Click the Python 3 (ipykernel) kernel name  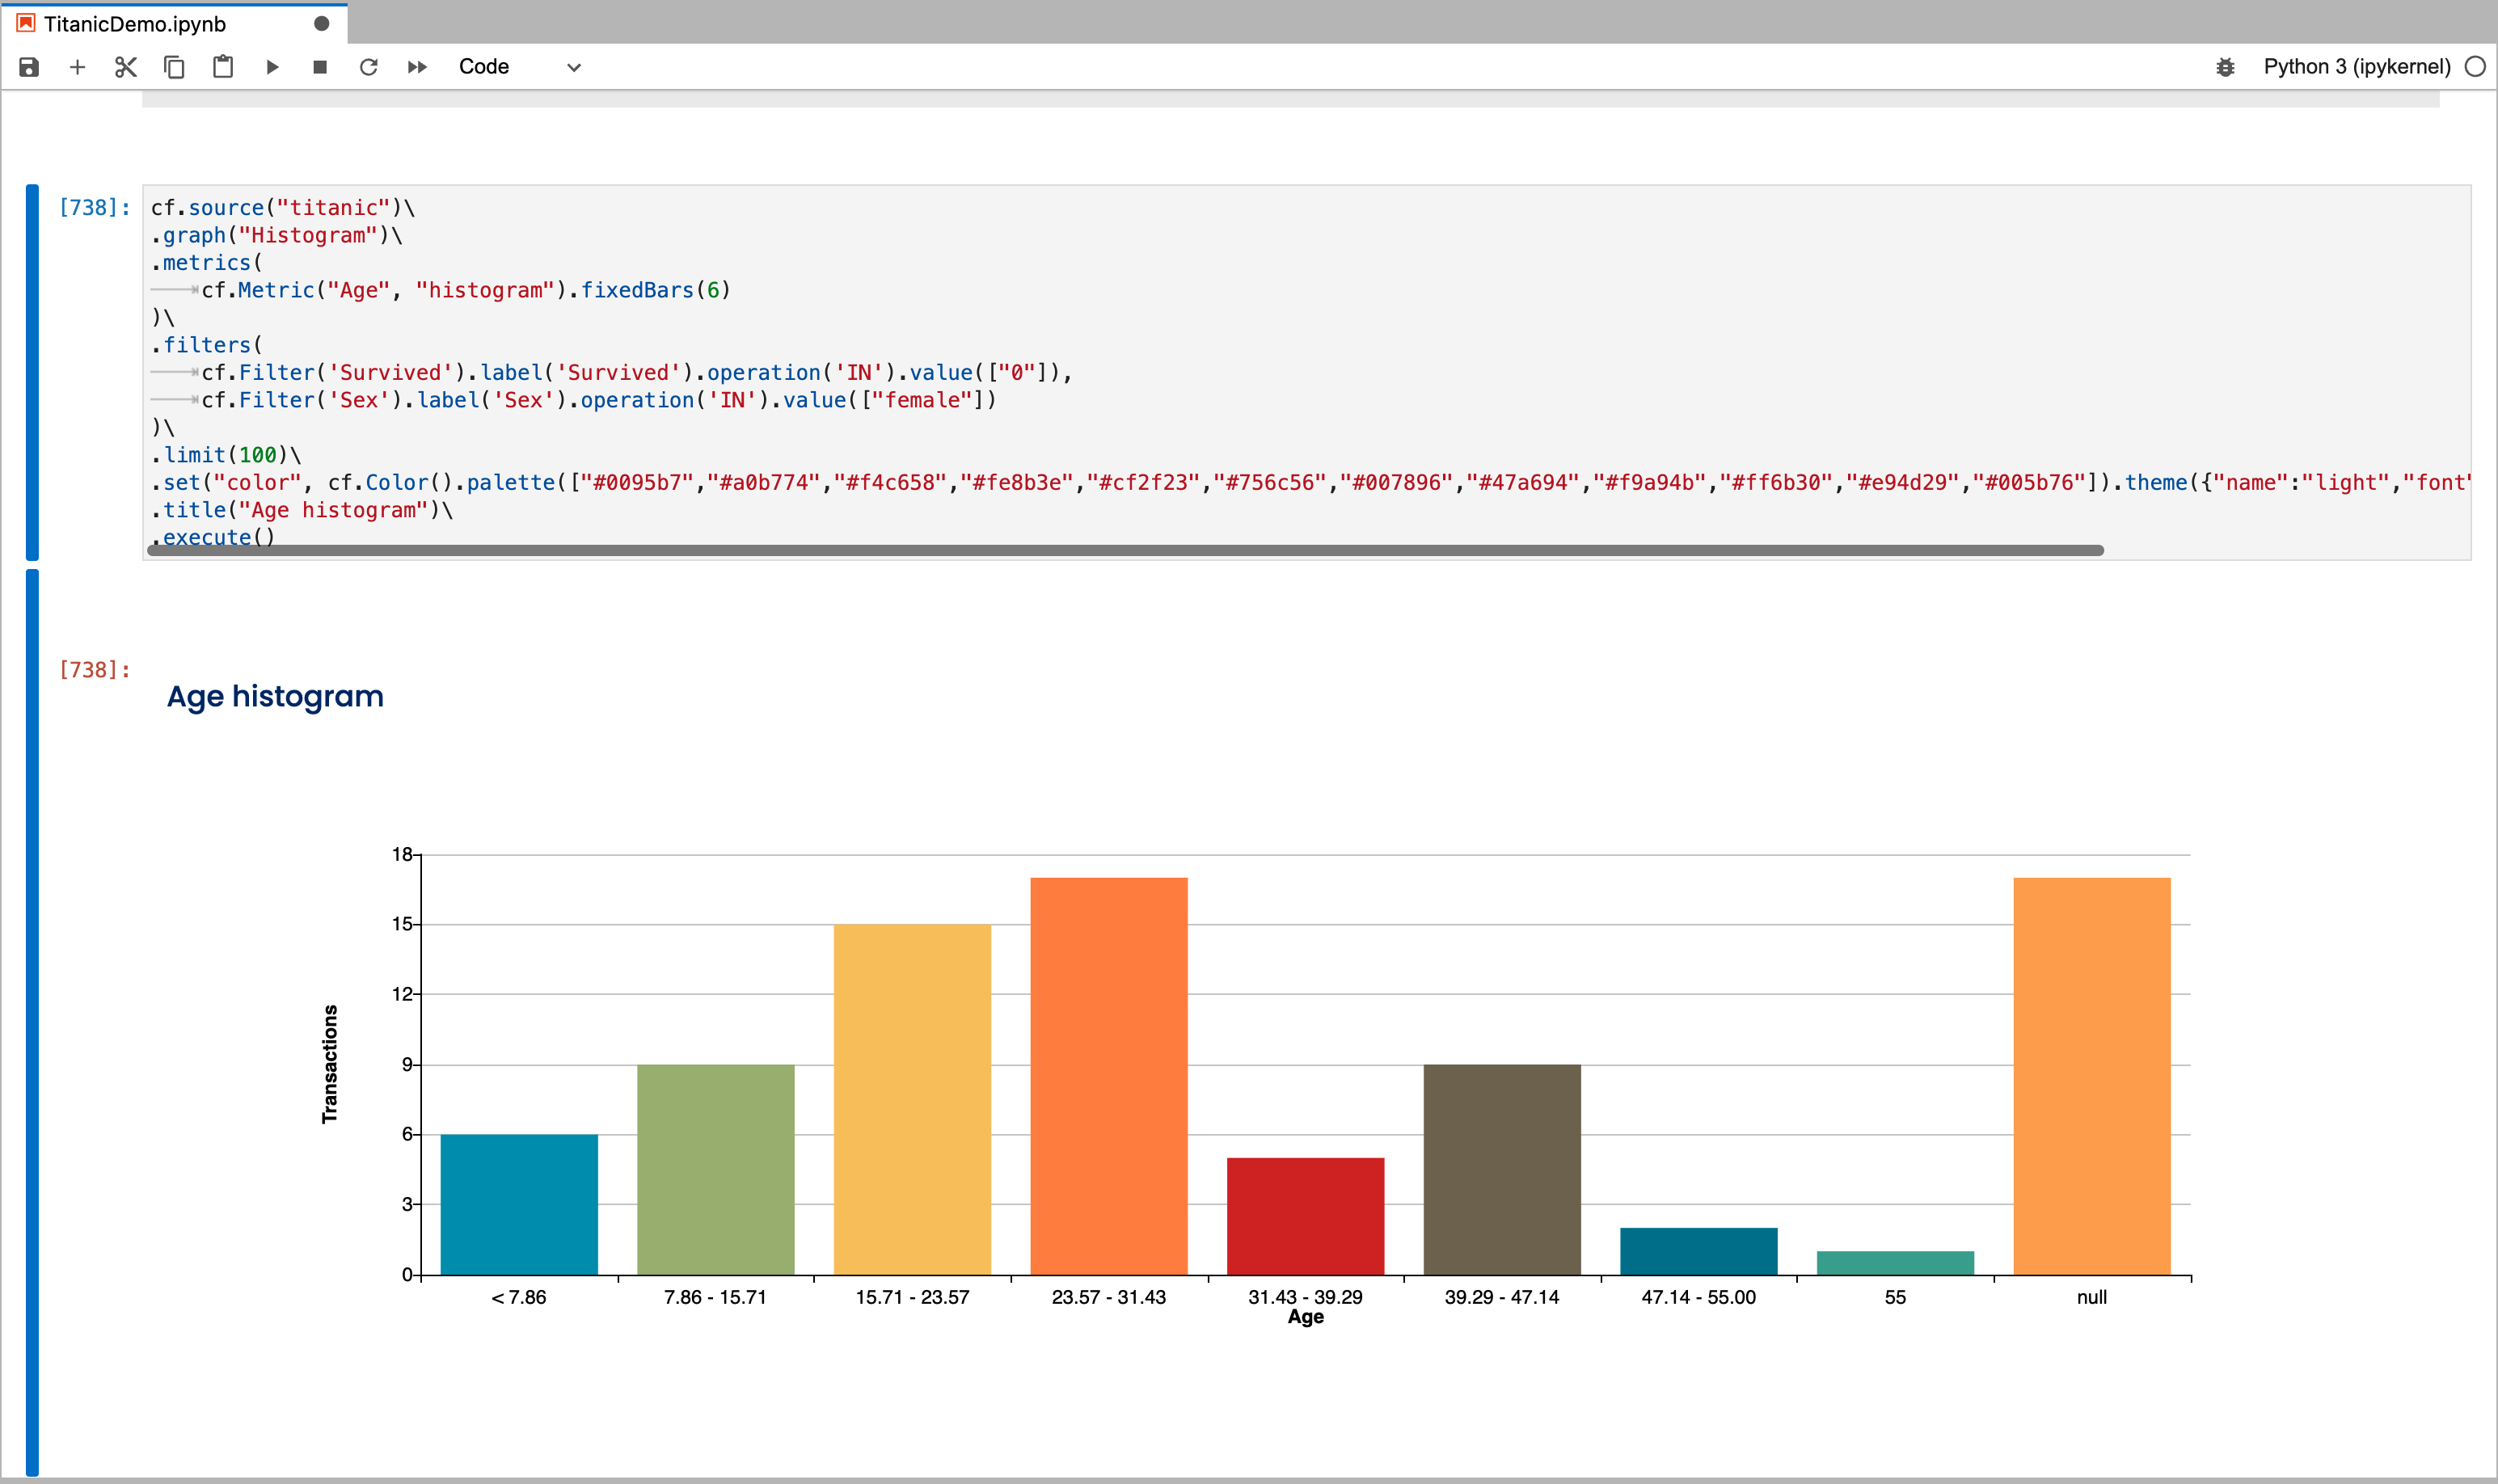pyautogui.click(x=2356, y=67)
